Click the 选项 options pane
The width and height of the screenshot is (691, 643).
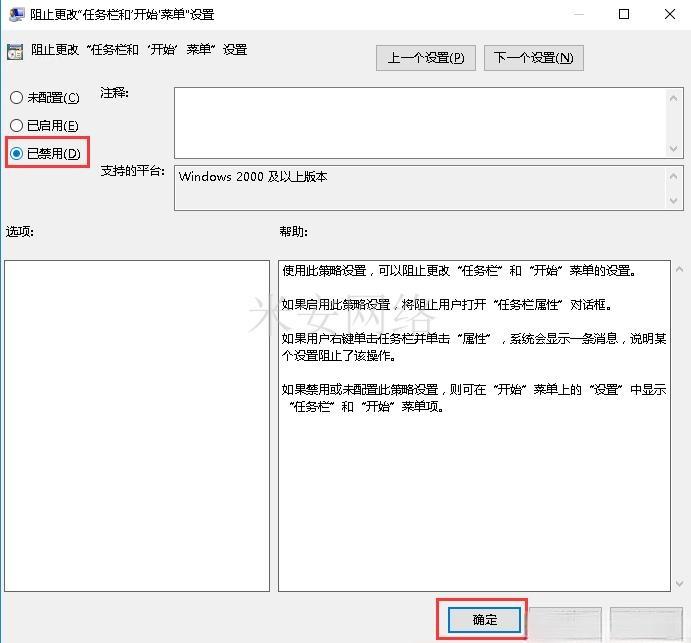137,426
